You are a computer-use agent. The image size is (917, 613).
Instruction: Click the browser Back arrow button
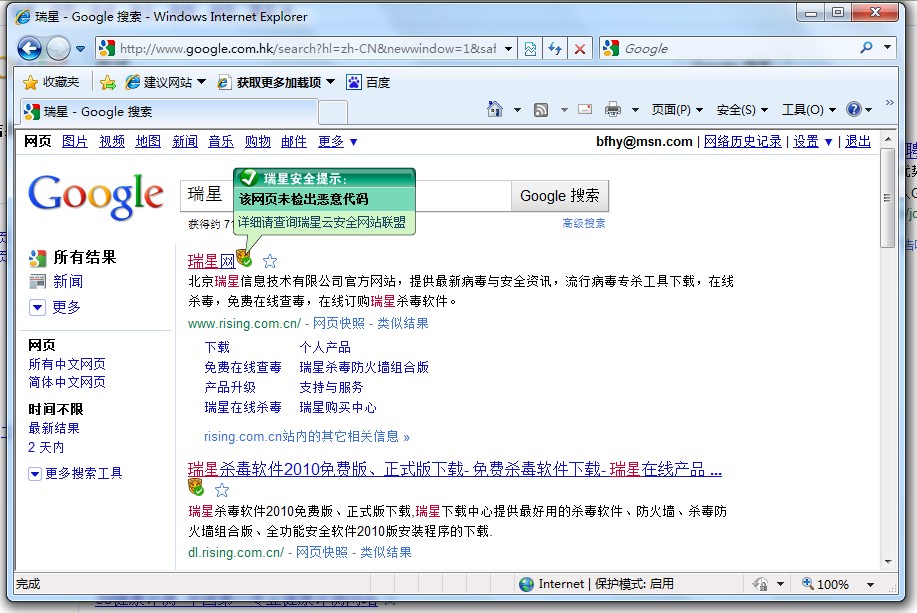point(29,49)
